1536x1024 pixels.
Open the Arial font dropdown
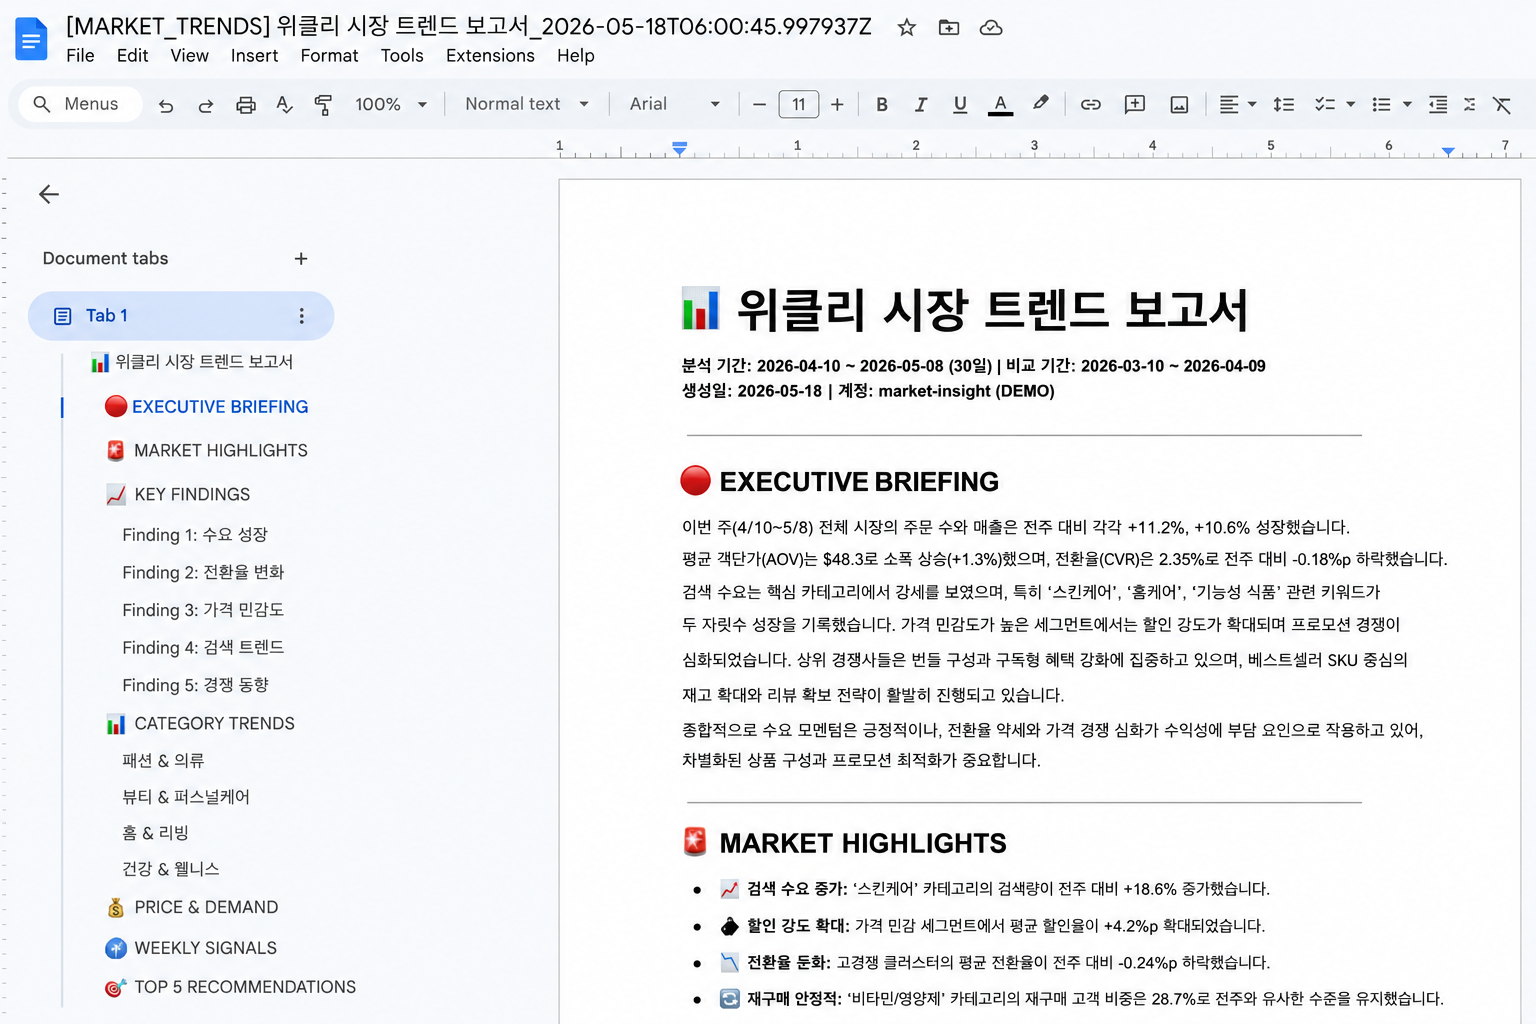pyautogui.click(x=675, y=104)
